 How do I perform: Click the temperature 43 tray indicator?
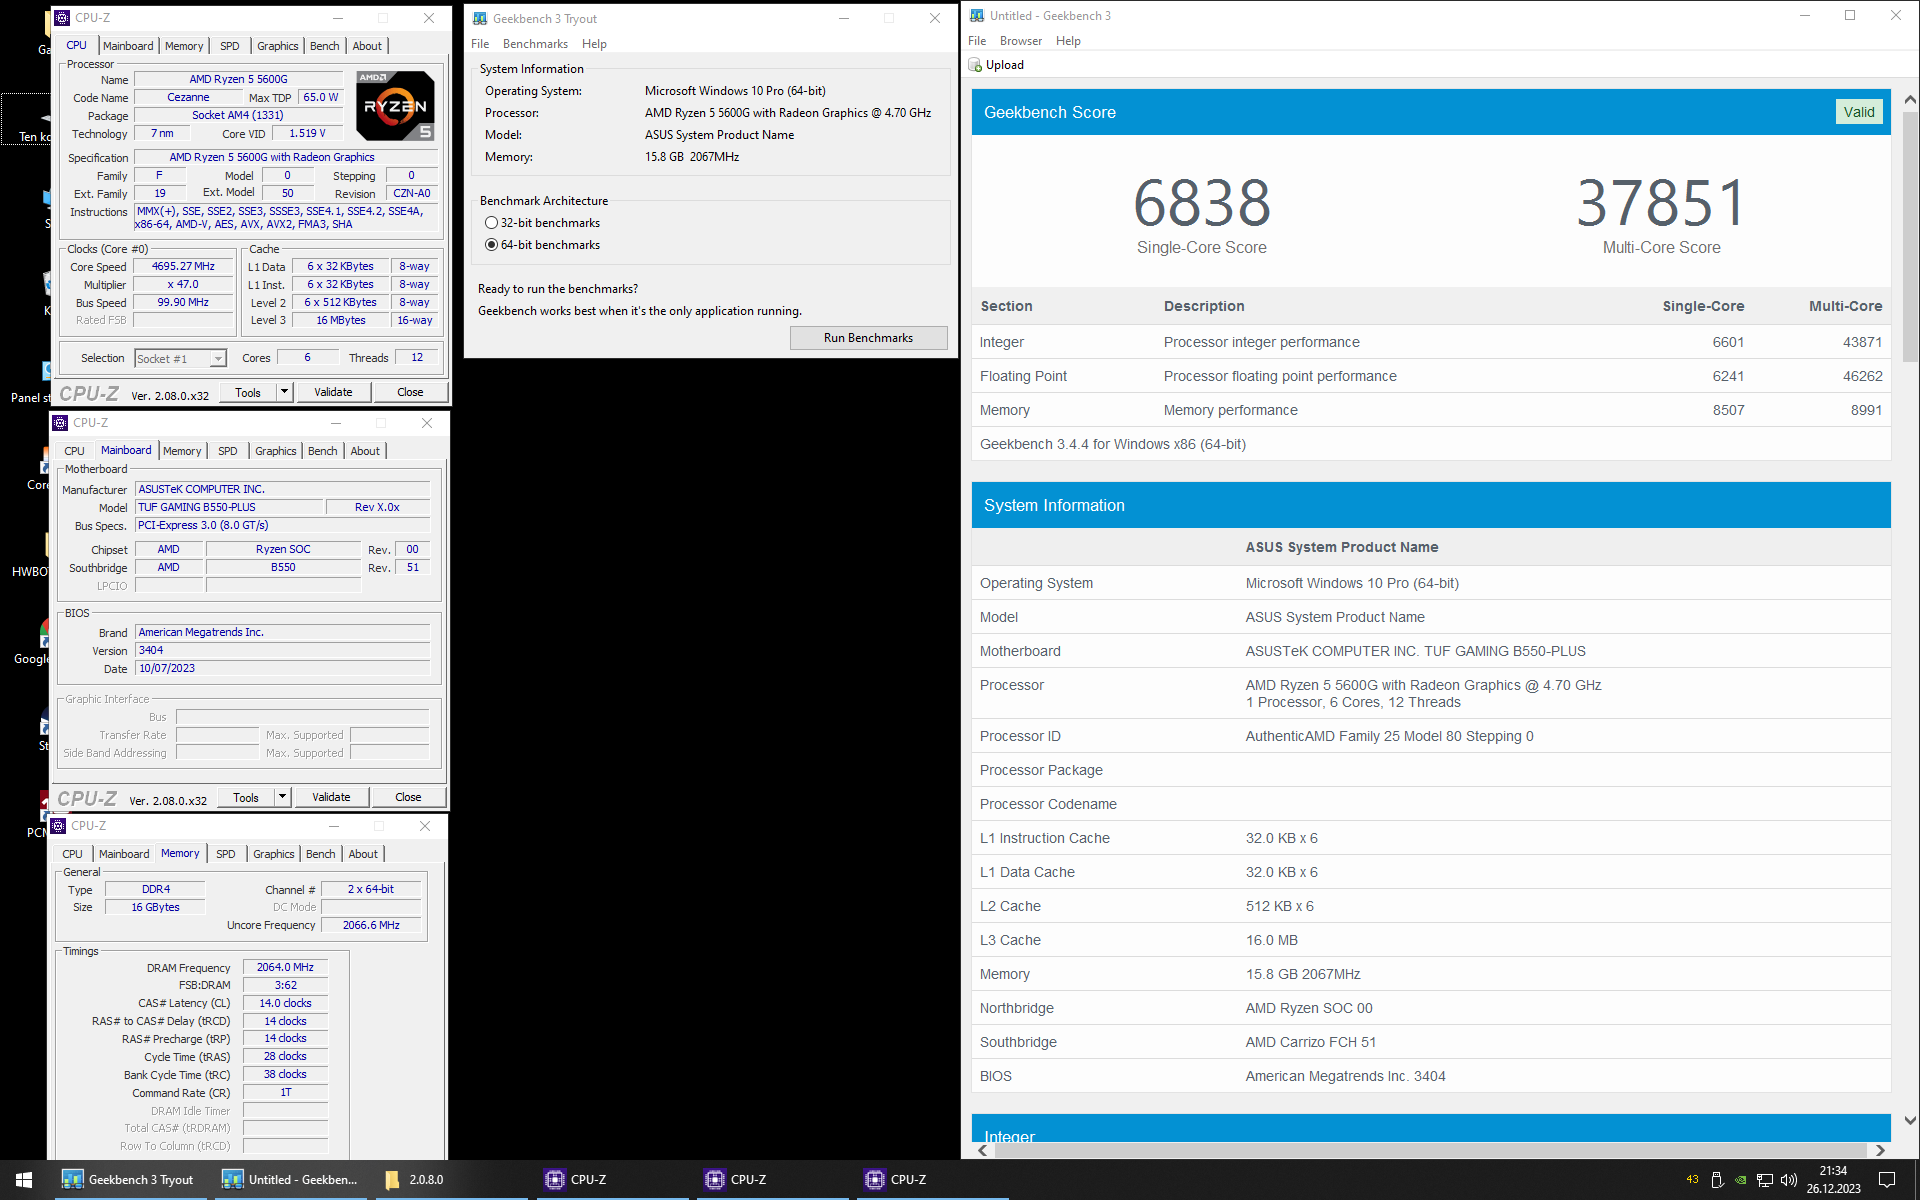[x=1692, y=1180]
